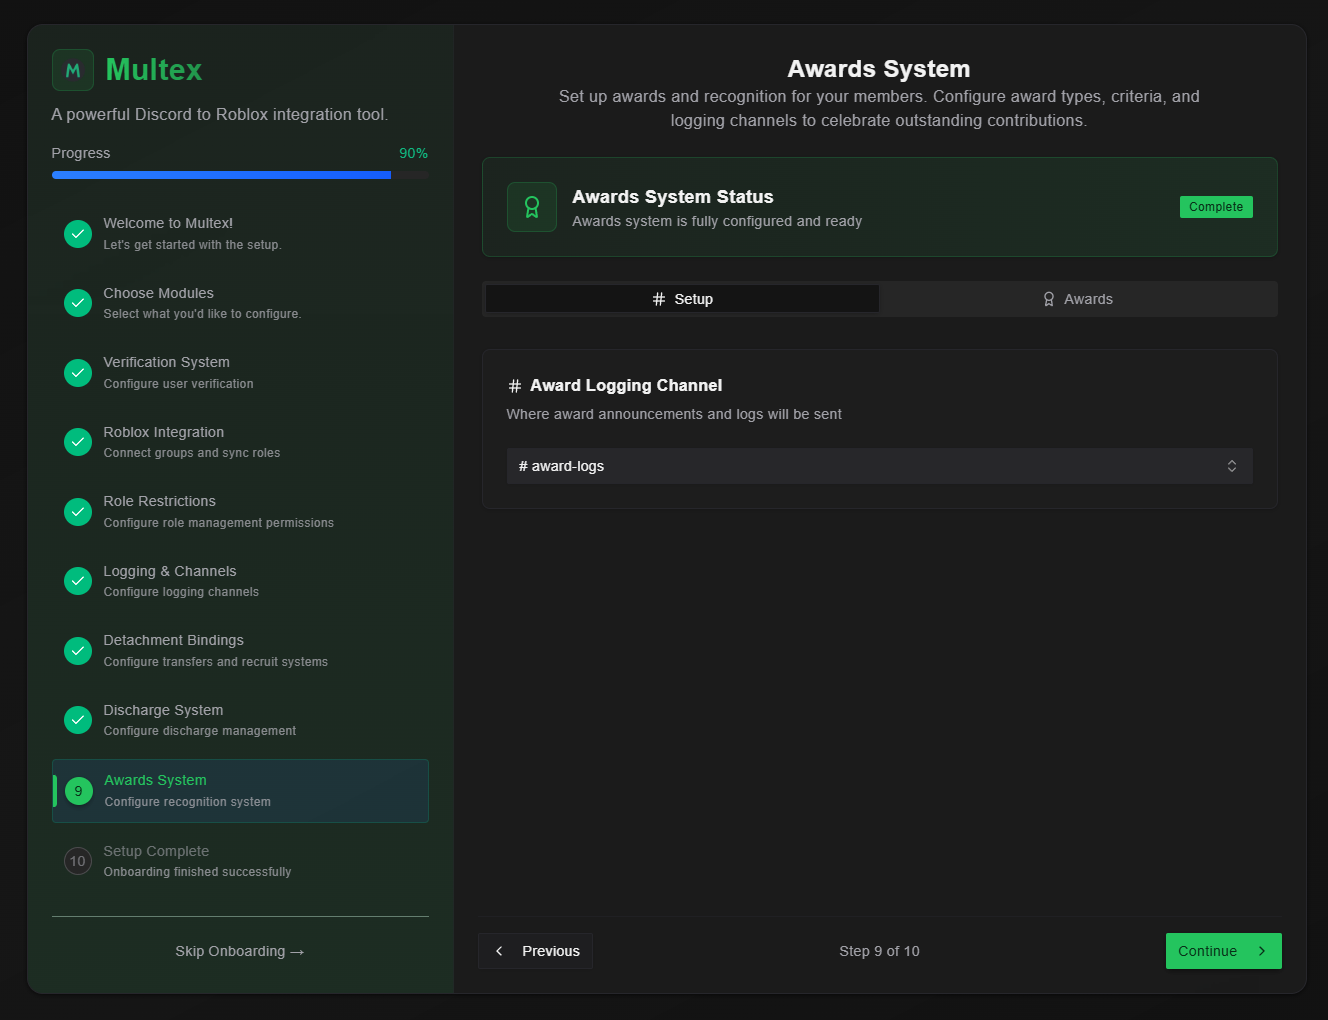Image resolution: width=1328 pixels, height=1020 pixels.
Task: Click the checkmark icon for Verification System
Action: pos(78,372)
